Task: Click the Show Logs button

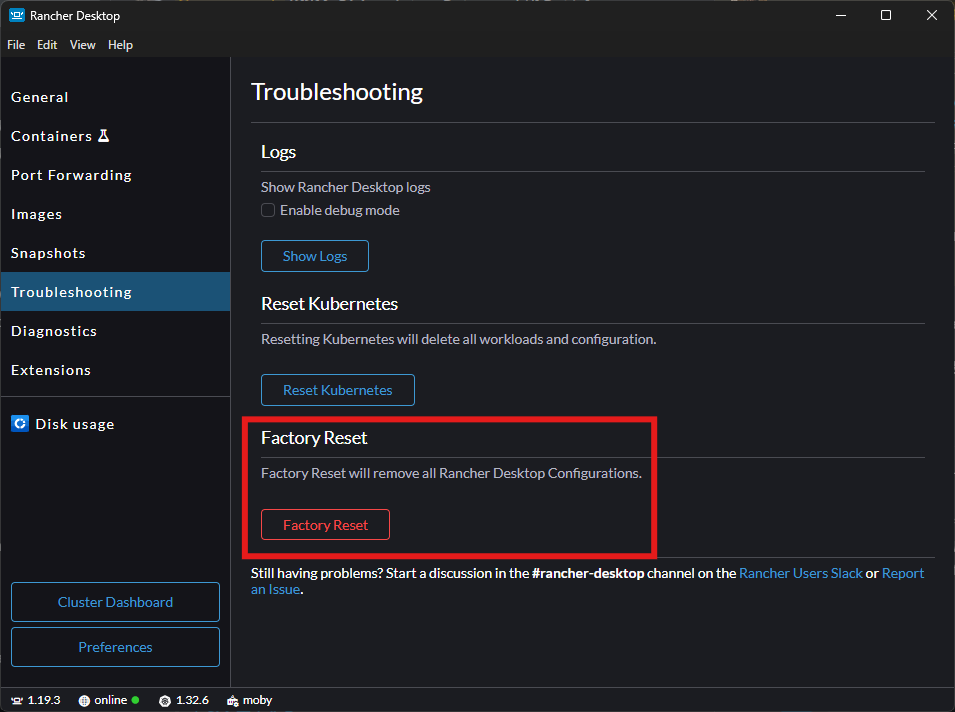Action: pyautogui.click(x=315, y=256)
